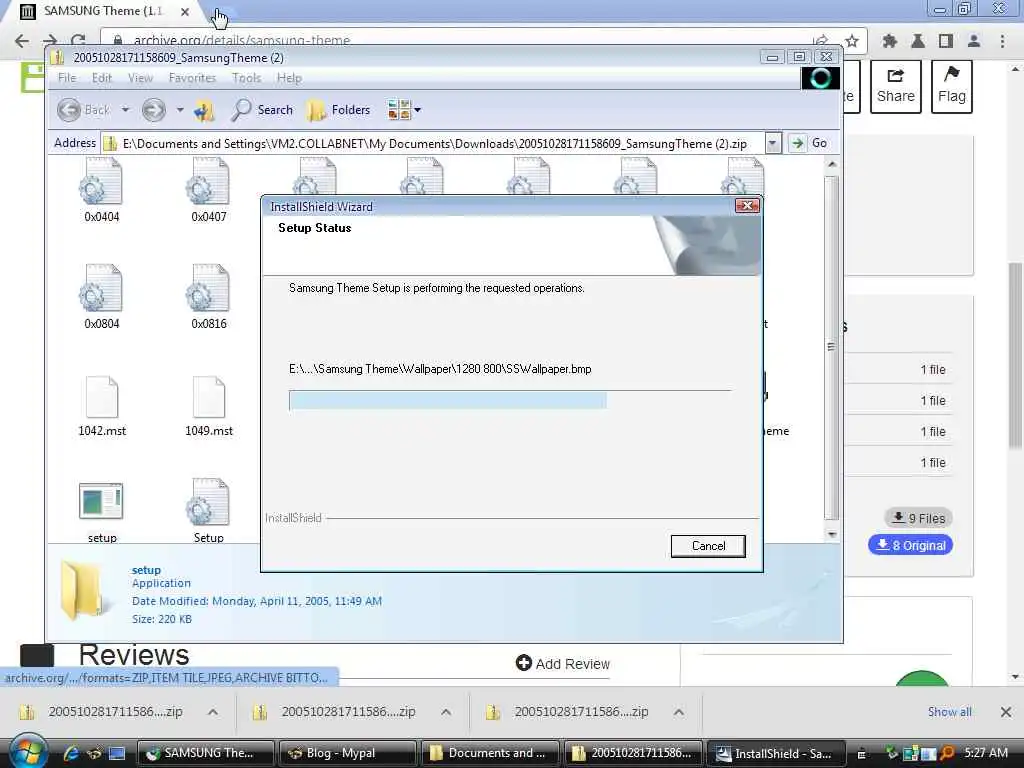1024x768 pixels.
Task: Switch to Blog - Mypal taskbar button
Action: pyautogui.click(x=347, y=753)
